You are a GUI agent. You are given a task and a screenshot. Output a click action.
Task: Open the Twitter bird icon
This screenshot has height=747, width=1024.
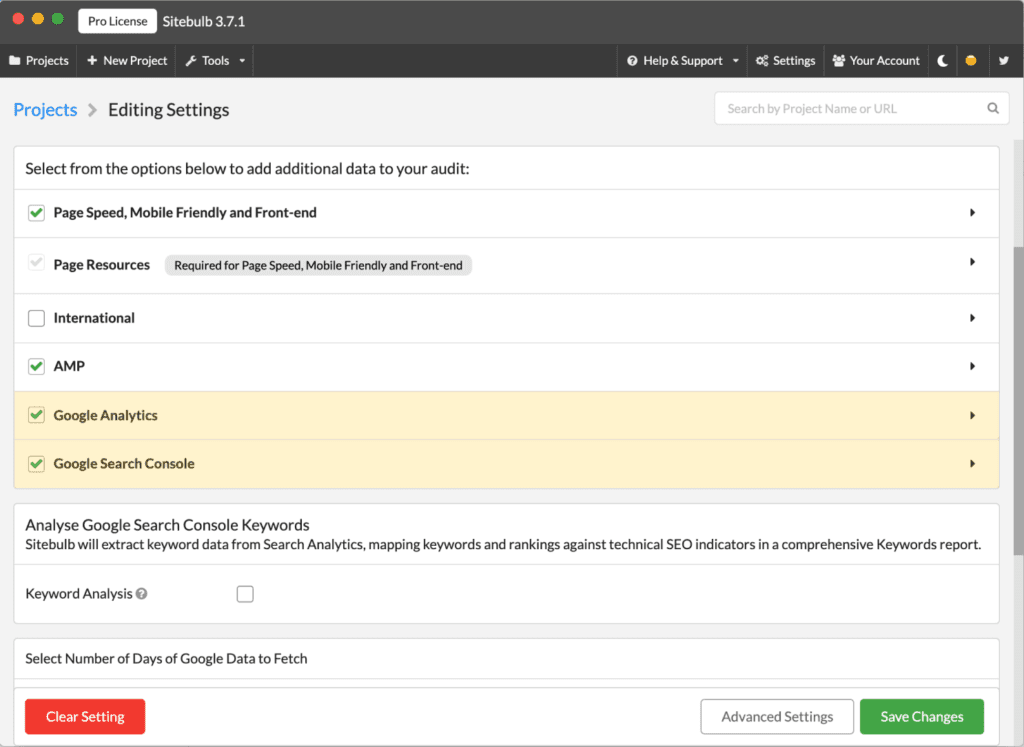(1004, 61)
